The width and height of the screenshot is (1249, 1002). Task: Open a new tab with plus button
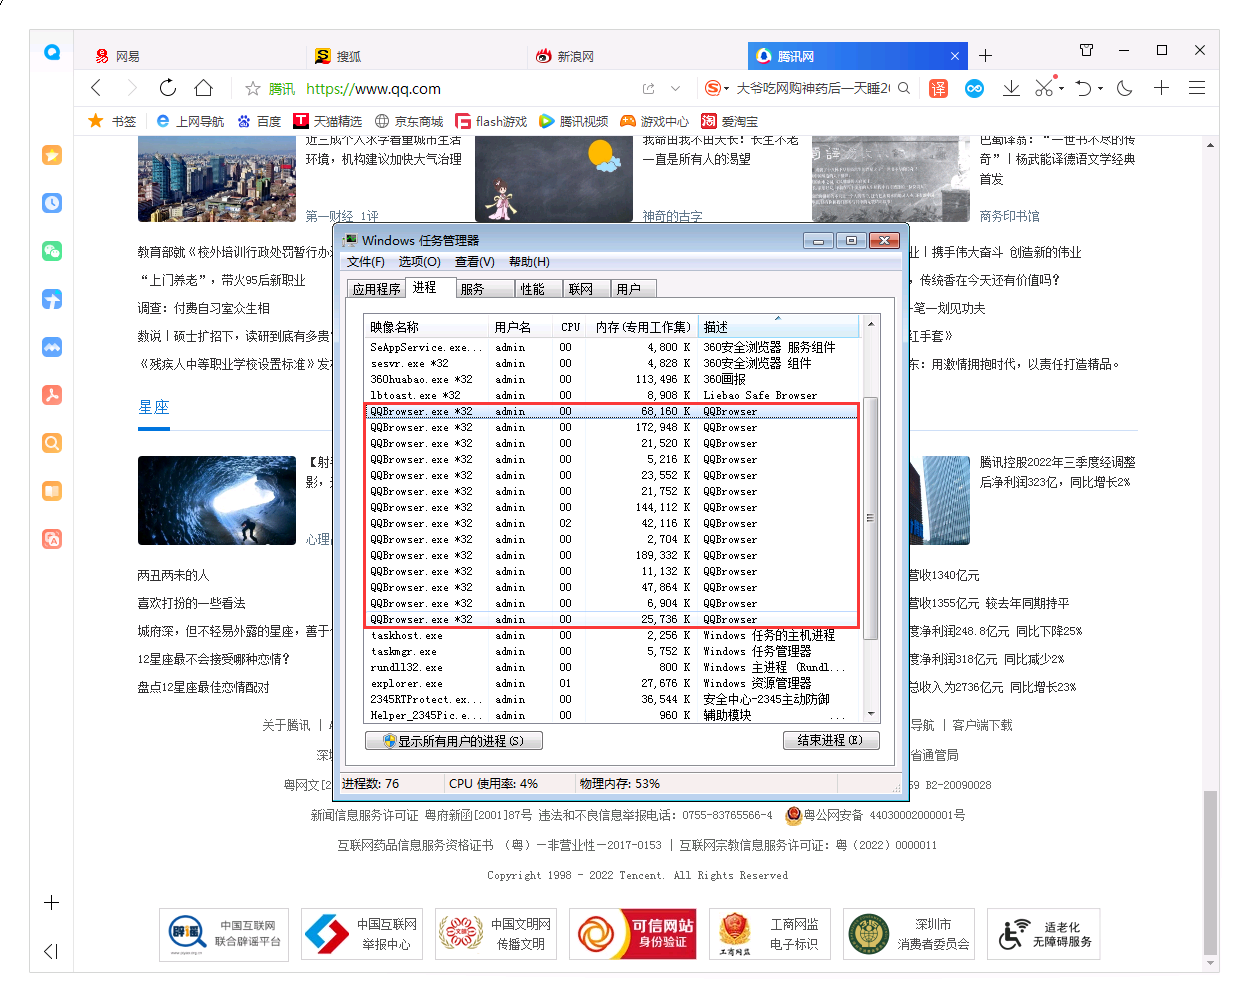(985, 56)
